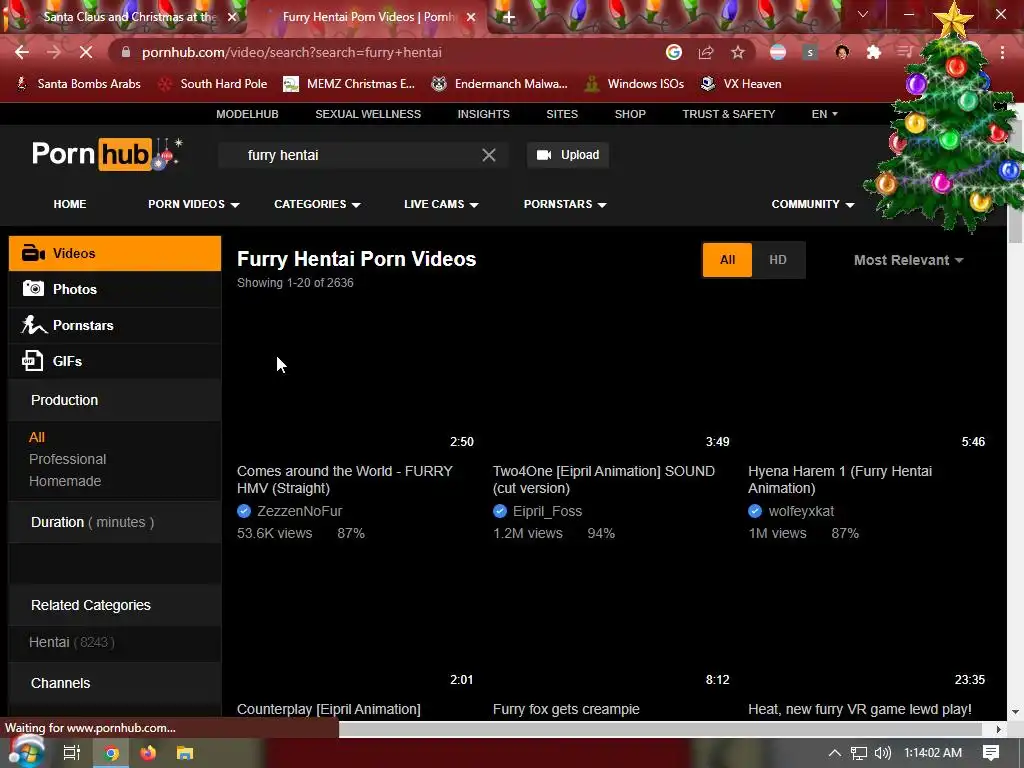1024x768 pixels.
Task: Open the tab search chevron in title bar
Action: (863, 14)
